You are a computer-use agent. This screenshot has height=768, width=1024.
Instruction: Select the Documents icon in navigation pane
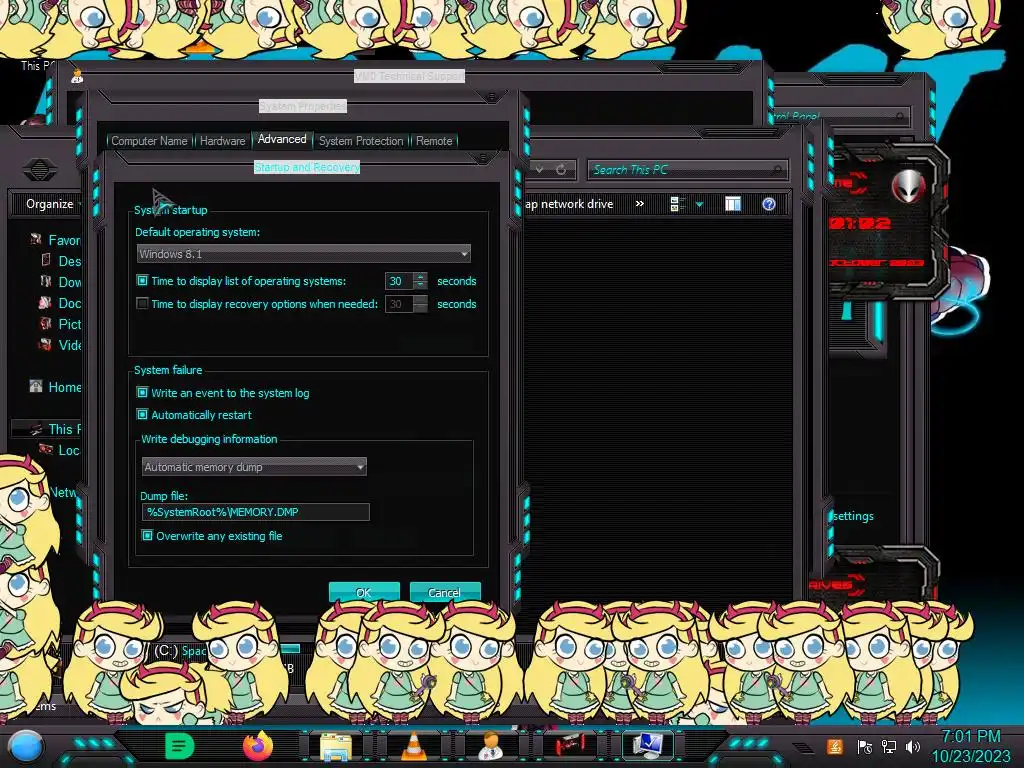click(45, 302)
